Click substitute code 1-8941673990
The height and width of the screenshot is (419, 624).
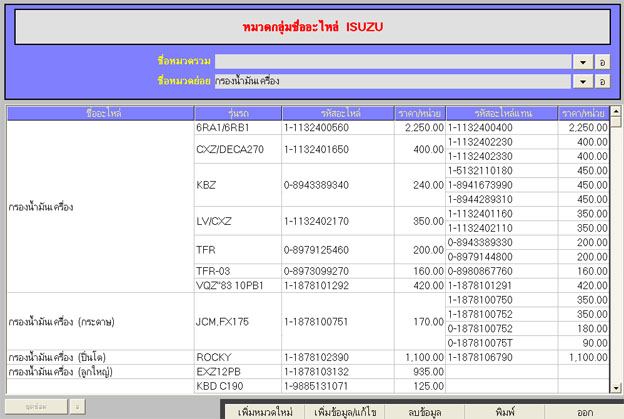pos(501,185)
